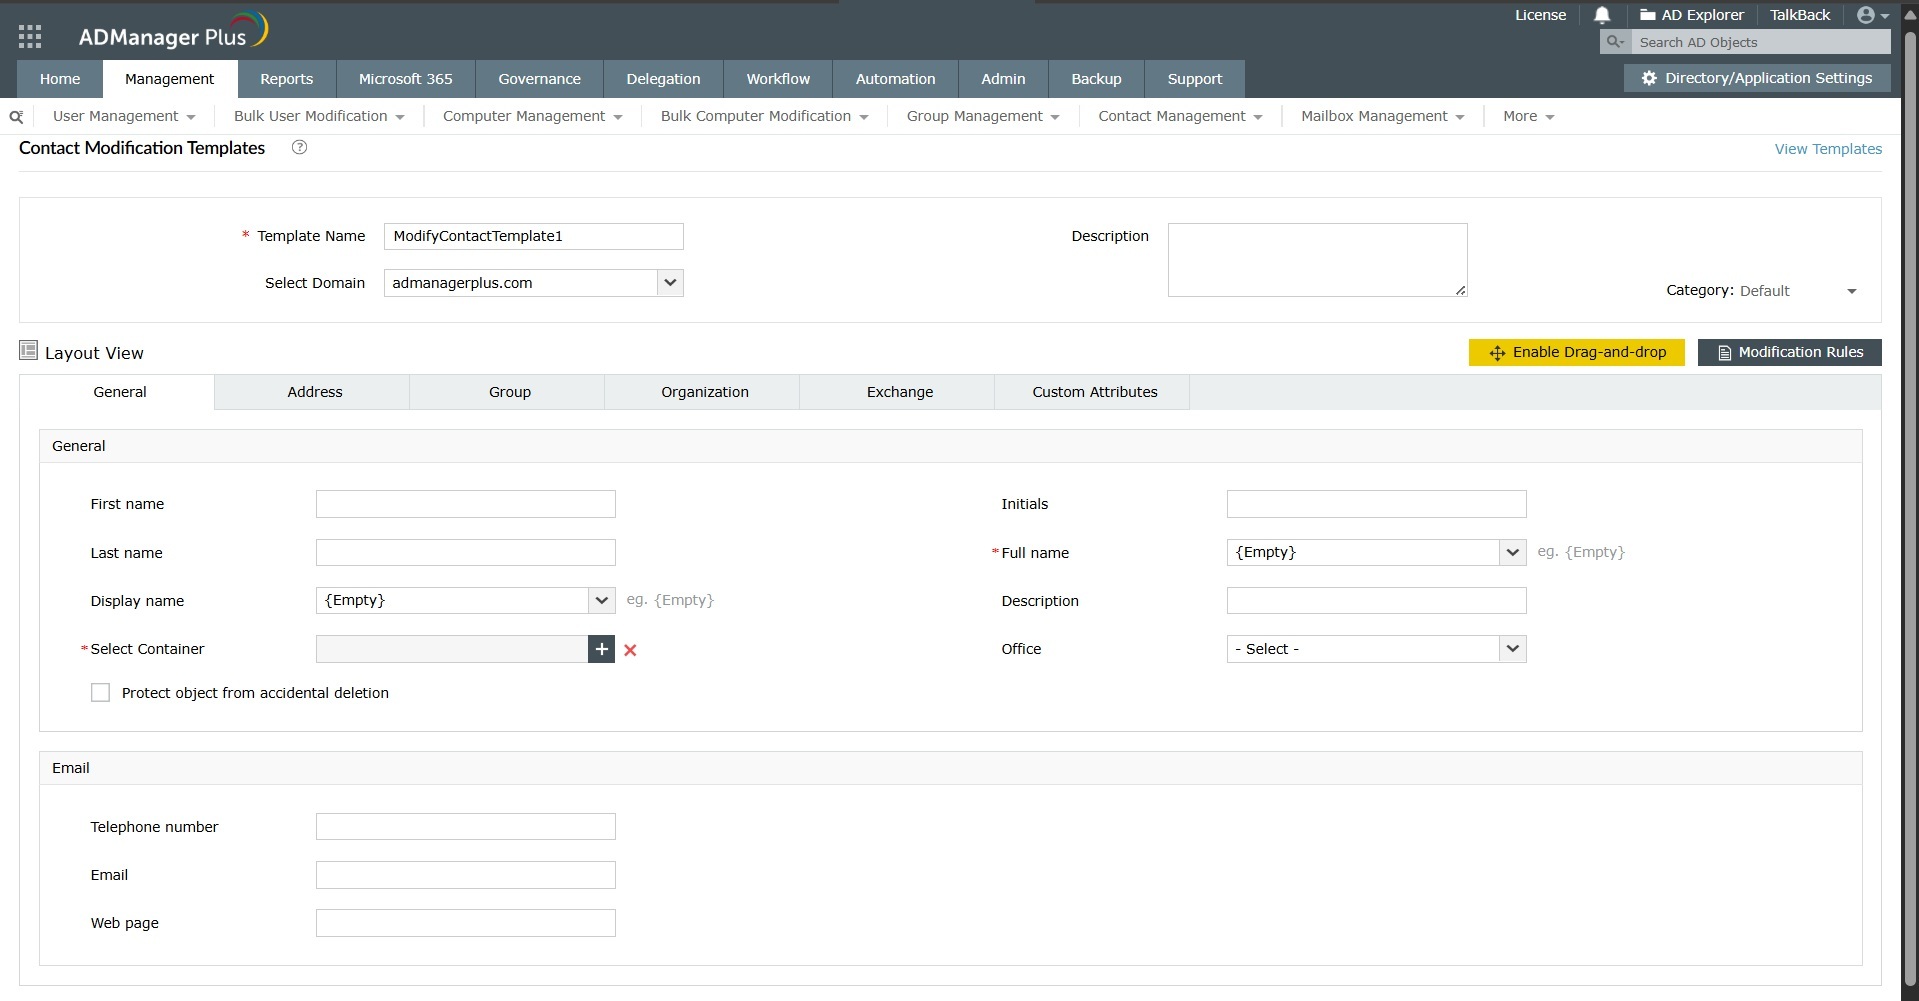Expand the Category Default dropdown
This screenshot has height=1001, width=1919.
click(x=1852, y=291)
